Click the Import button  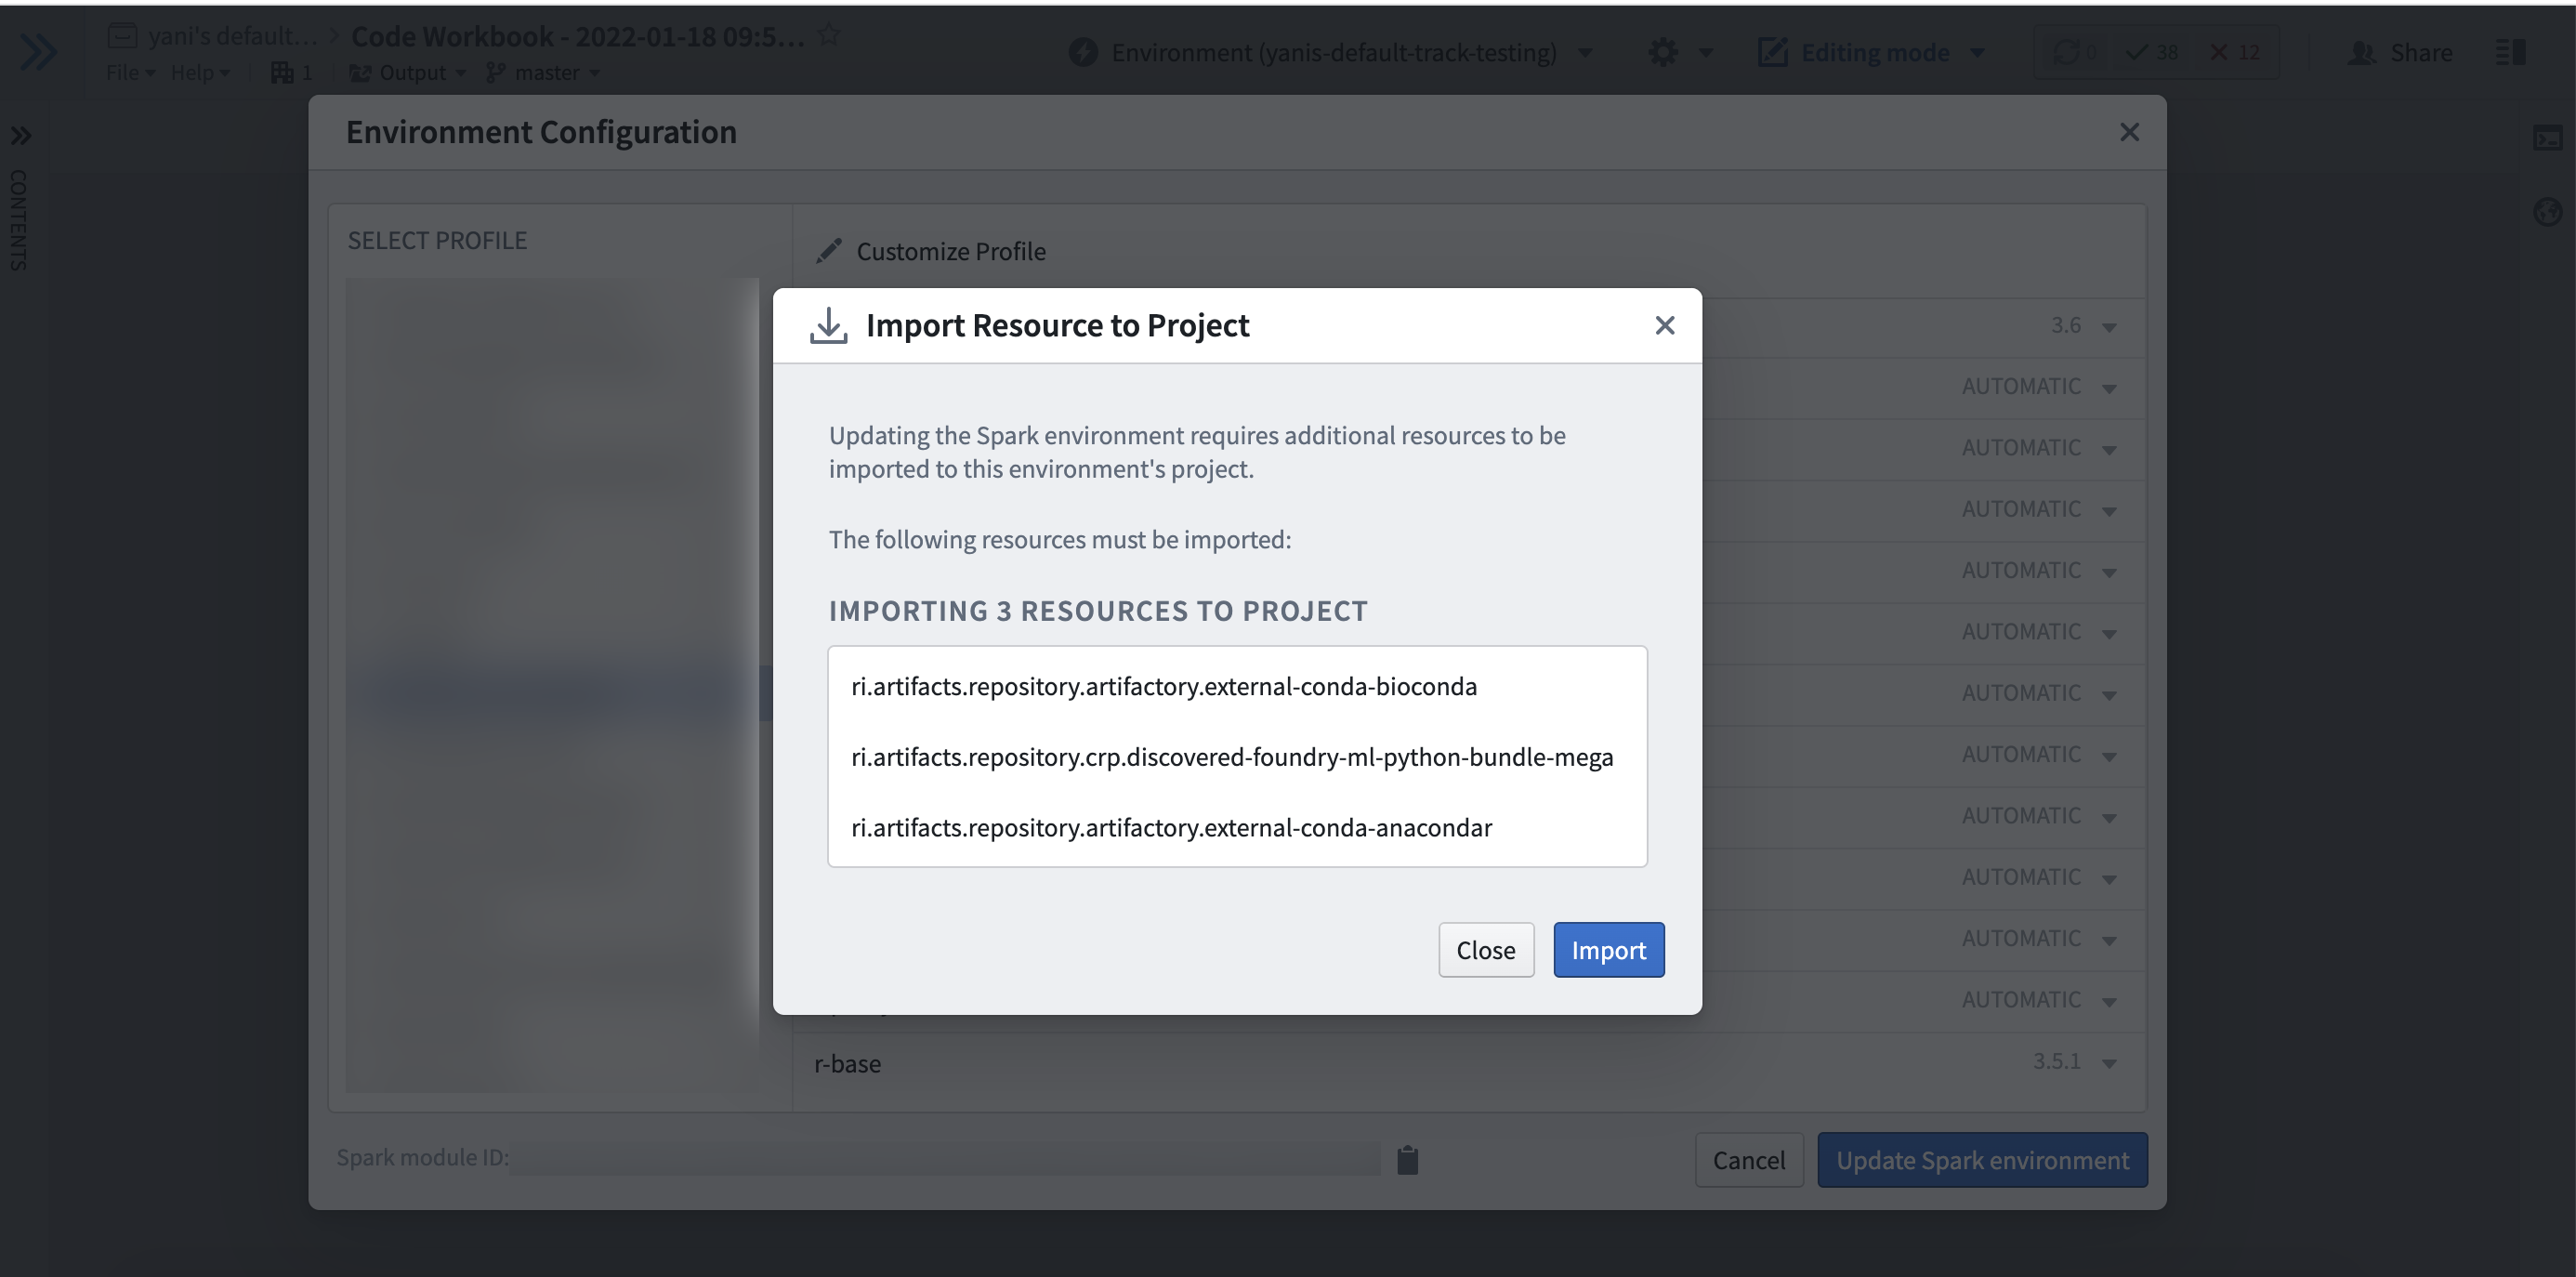tap(1608, 950)
